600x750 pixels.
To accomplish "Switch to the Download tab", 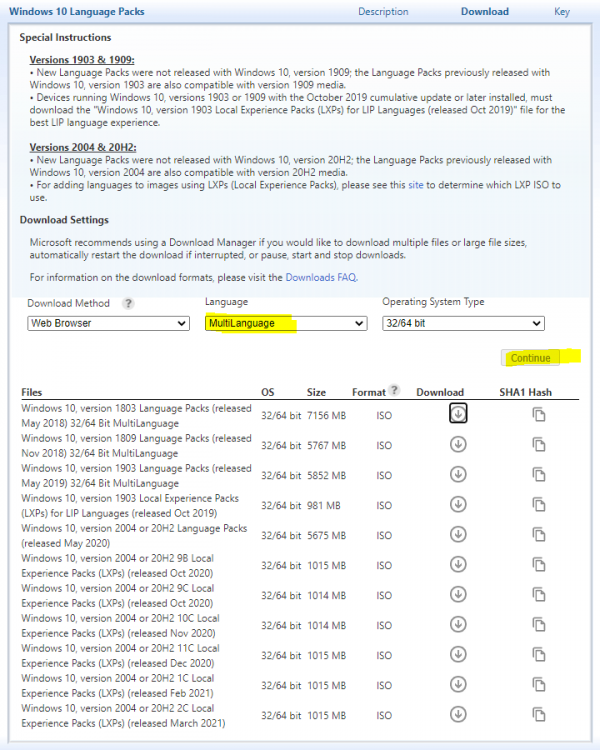I will [485, 11].
